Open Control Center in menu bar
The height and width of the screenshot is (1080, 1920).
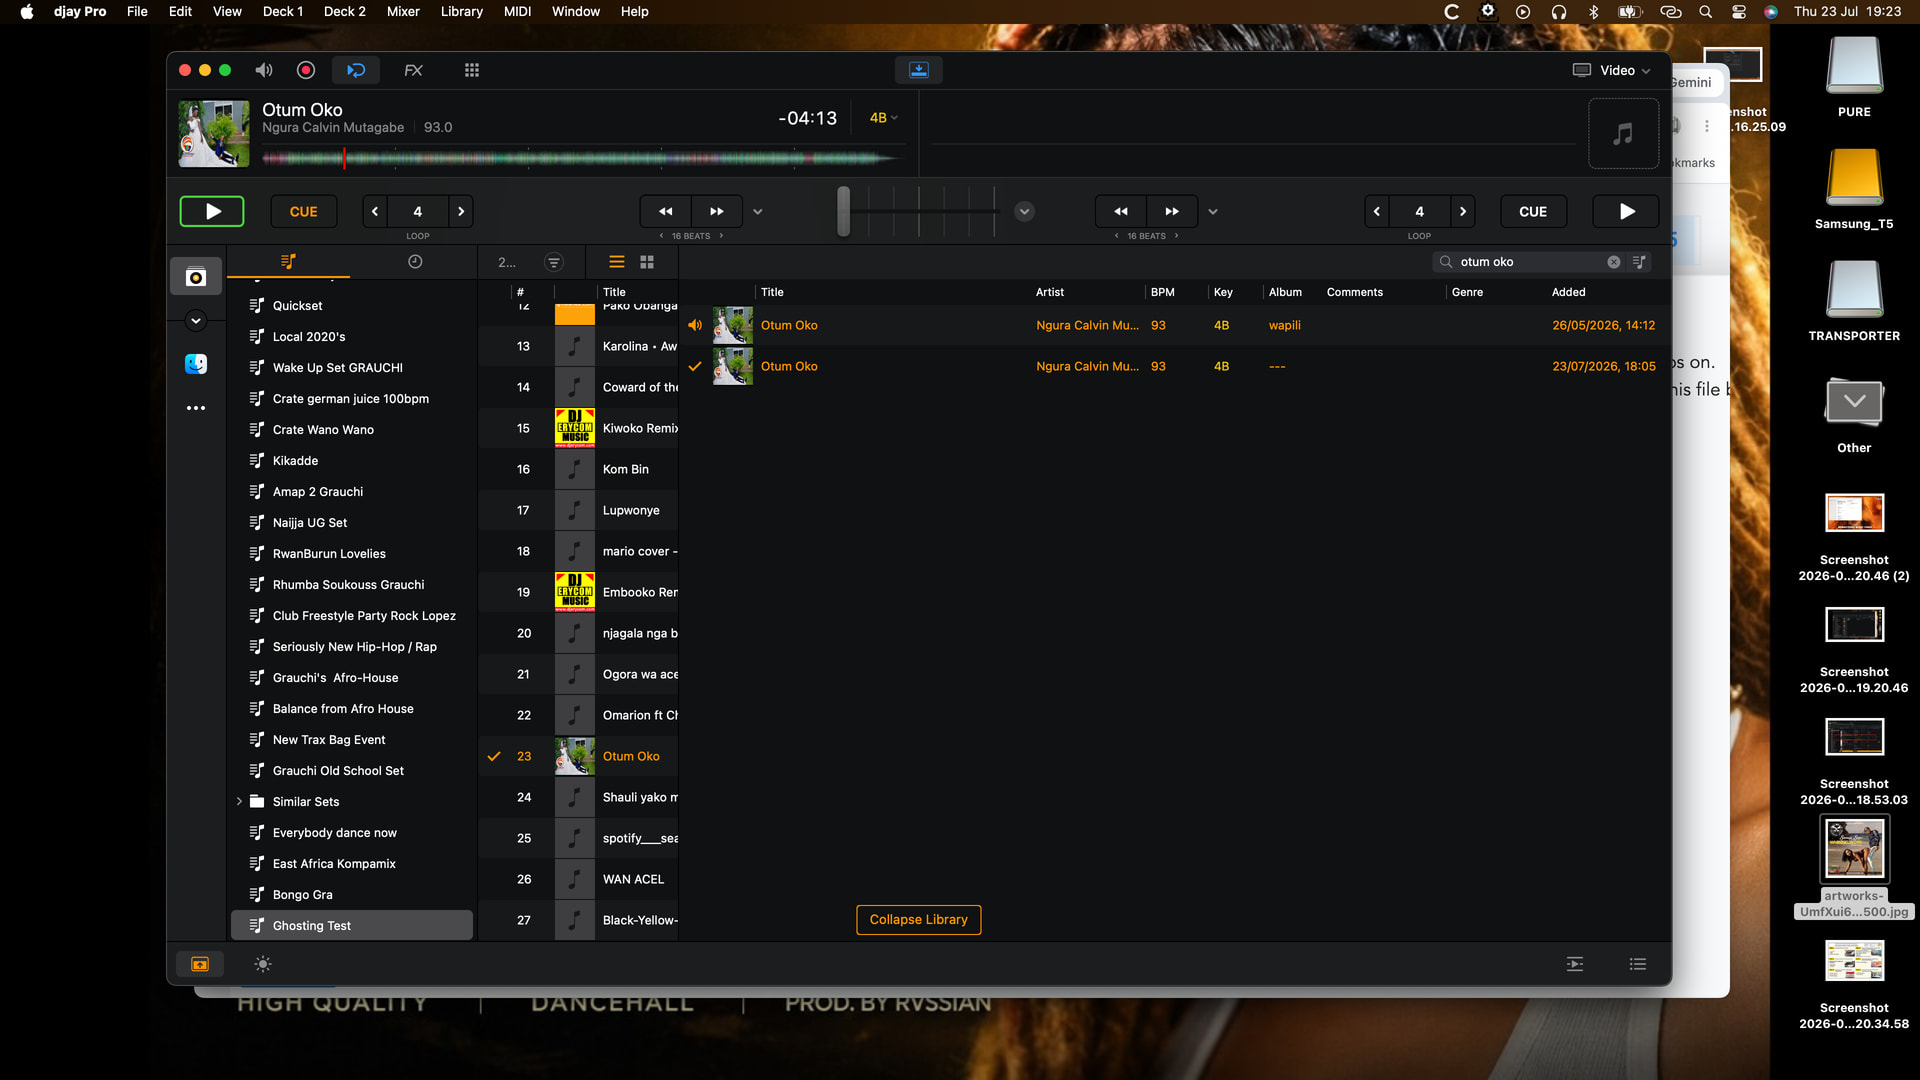click(x=1739, y=12)
